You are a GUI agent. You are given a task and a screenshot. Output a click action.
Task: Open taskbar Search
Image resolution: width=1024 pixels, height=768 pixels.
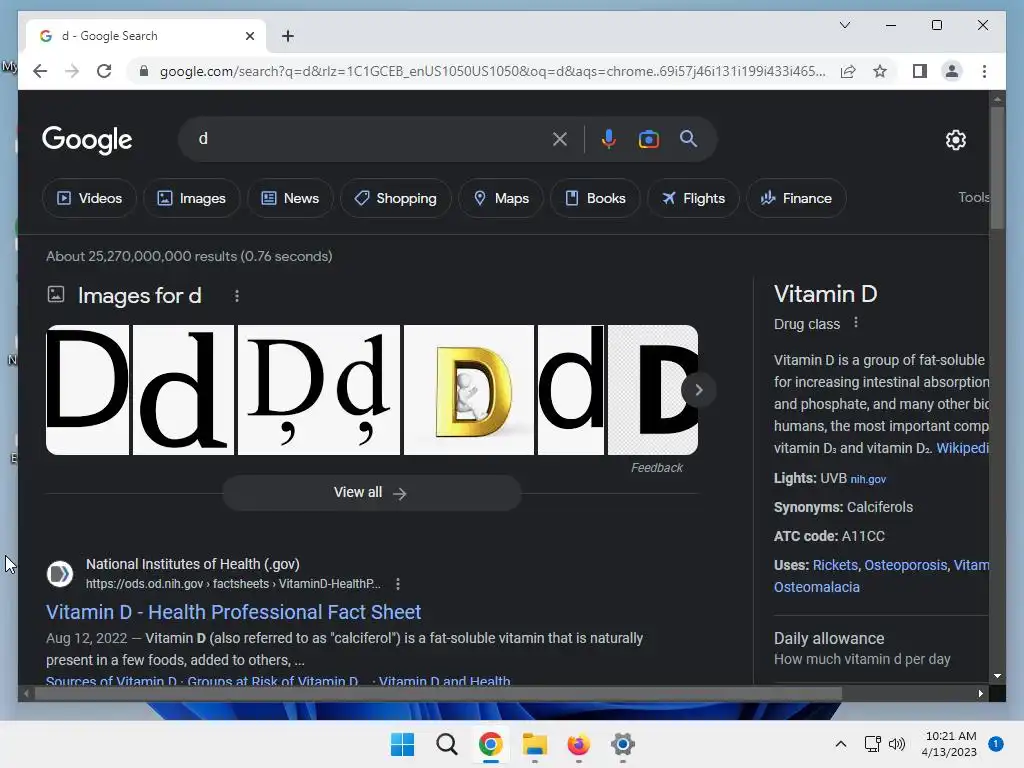click(x=447, y=744)
